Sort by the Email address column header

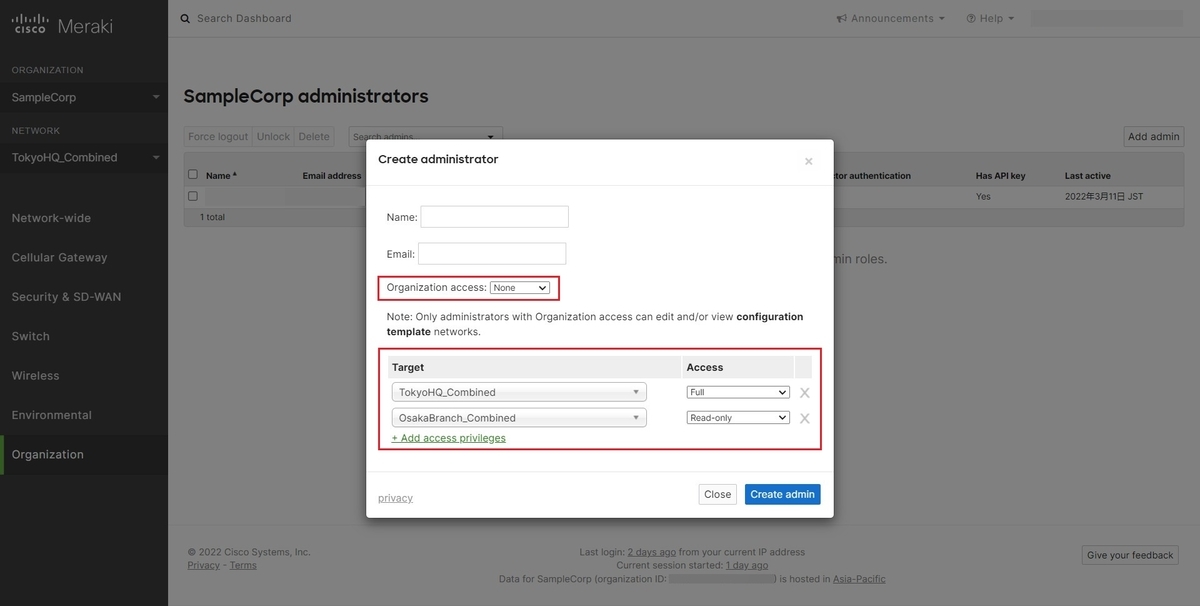pyautogui.click(x=331, y=176)
